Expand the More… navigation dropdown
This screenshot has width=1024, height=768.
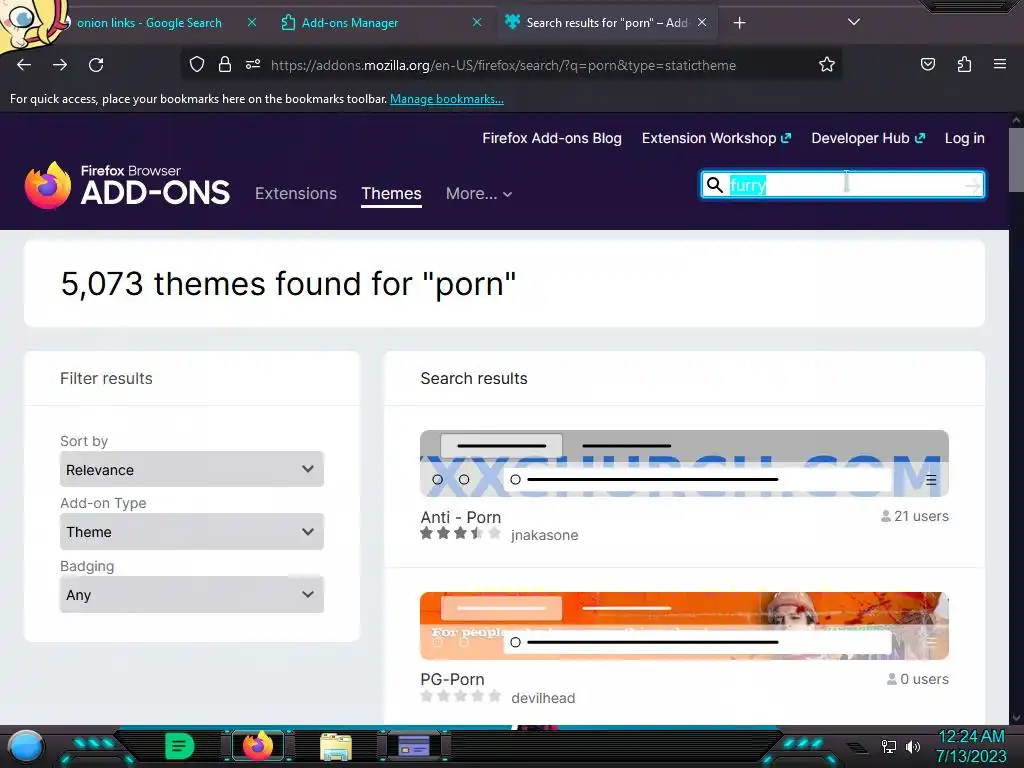click(479, 193)
